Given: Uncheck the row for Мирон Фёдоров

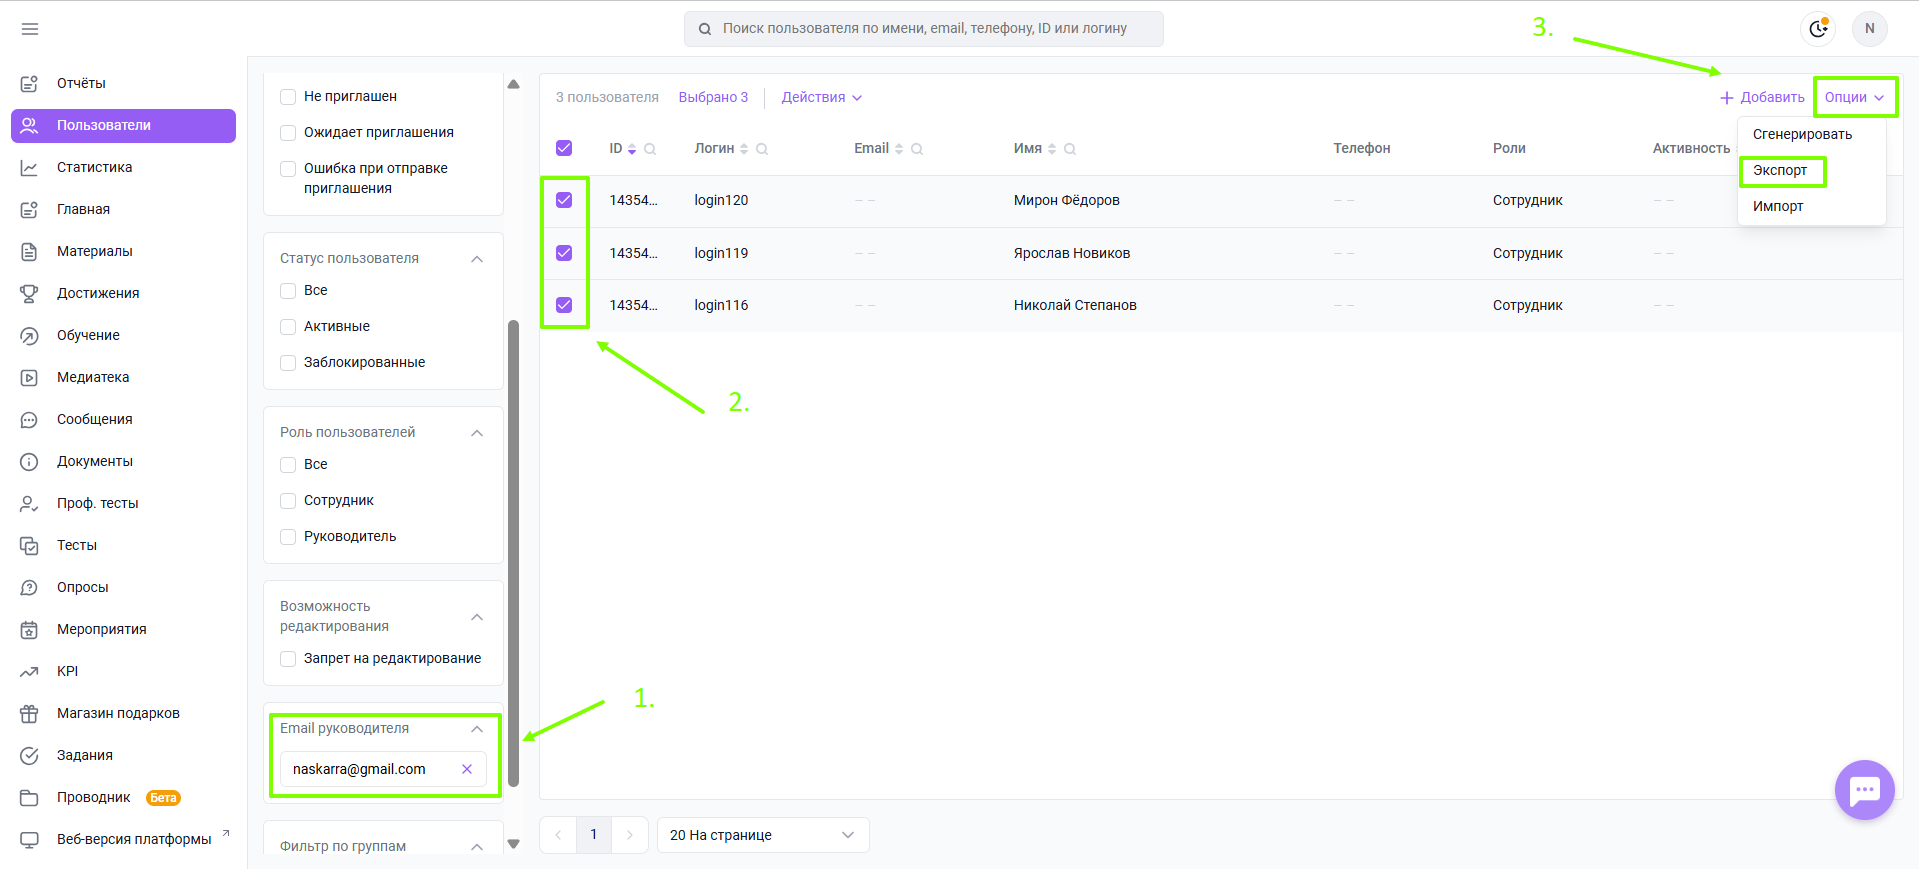Looking at the screenshot, I should [564, 200].
